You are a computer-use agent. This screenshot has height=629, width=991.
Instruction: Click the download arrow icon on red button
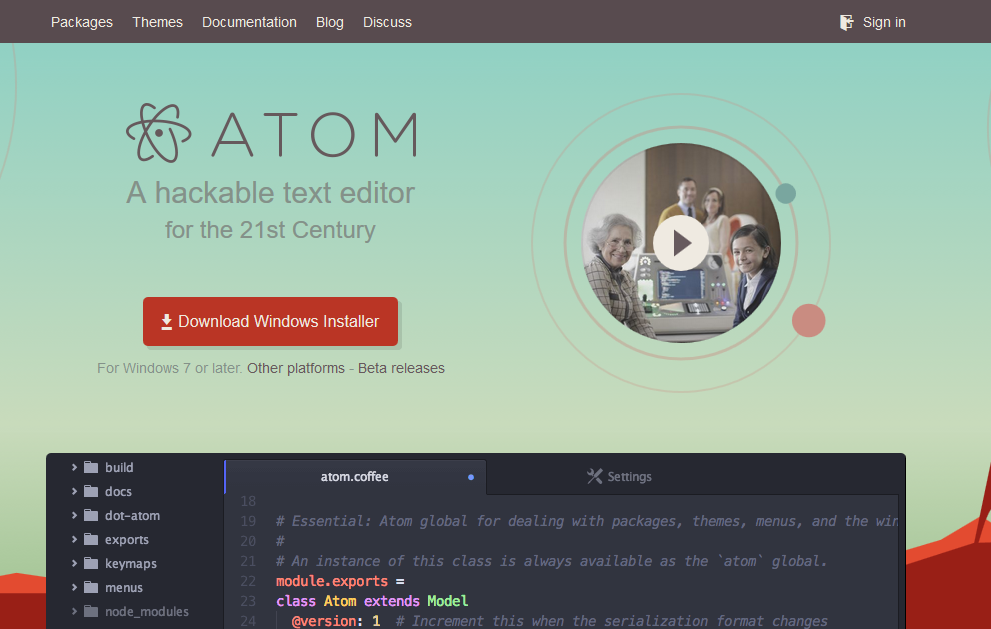(166, 322)
